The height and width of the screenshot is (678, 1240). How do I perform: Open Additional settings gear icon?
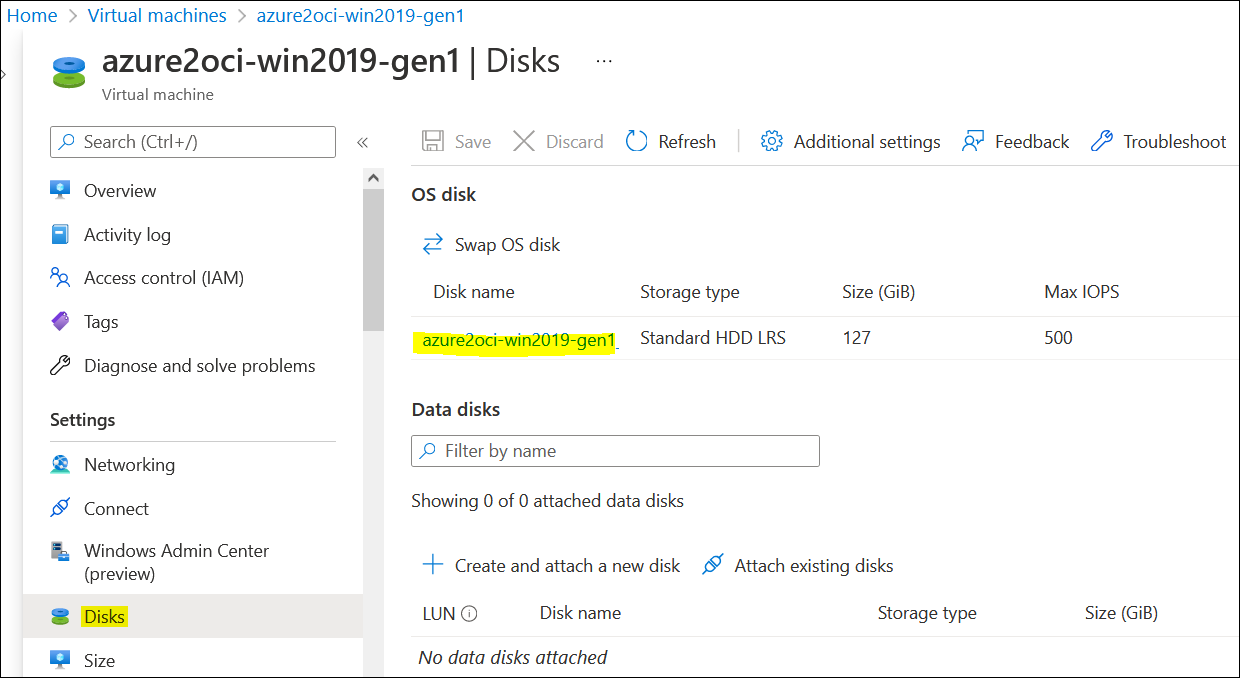pyautogui.click(x=771, y=142)
